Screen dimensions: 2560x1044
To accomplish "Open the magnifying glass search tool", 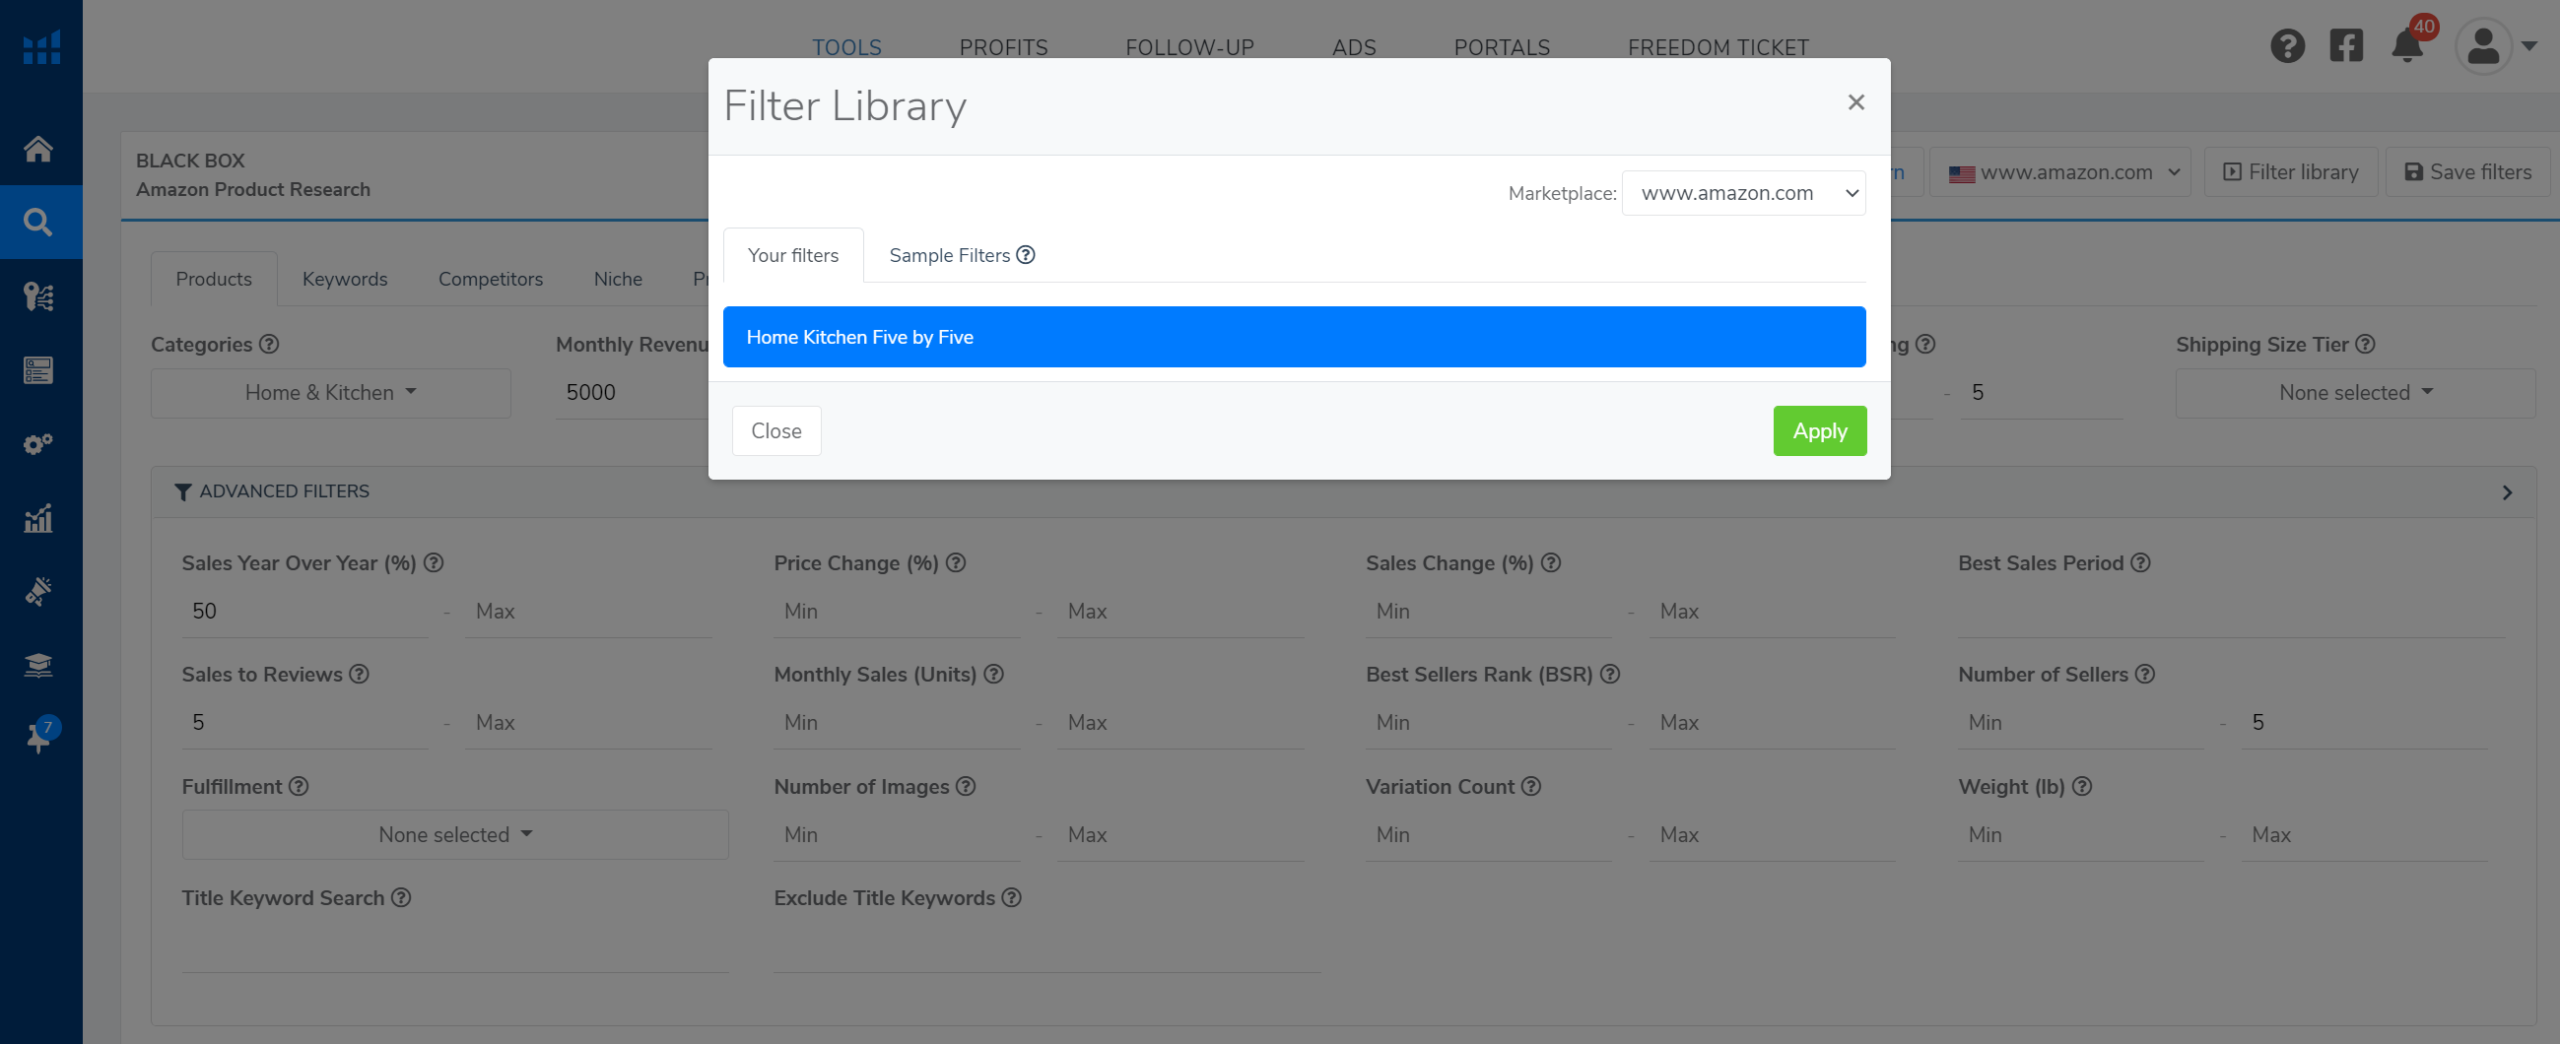I will pyautogui.click(x=38, y=222).
